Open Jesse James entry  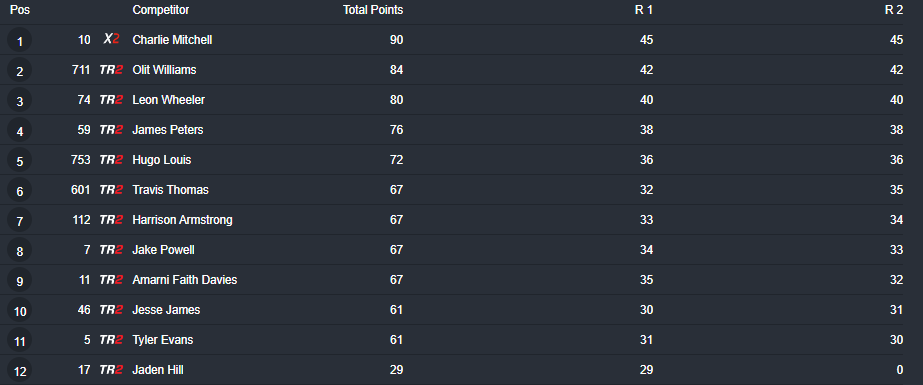pos(166,310)
